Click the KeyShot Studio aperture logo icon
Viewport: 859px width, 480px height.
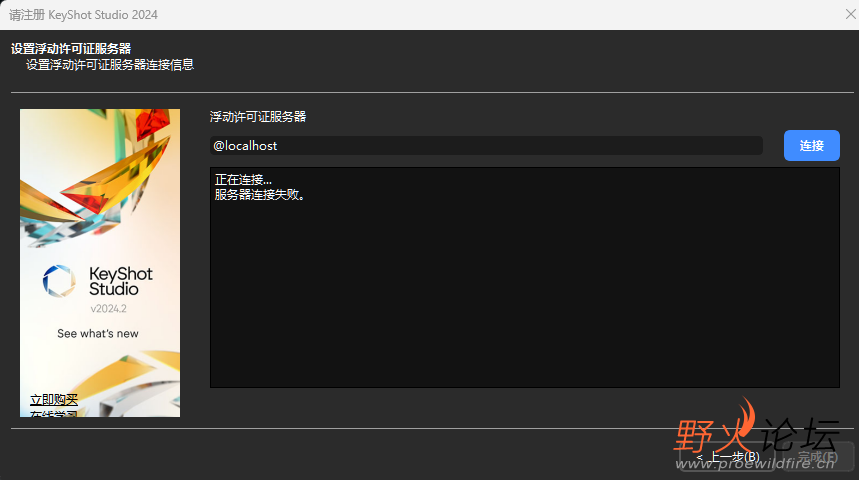(59, 281)
